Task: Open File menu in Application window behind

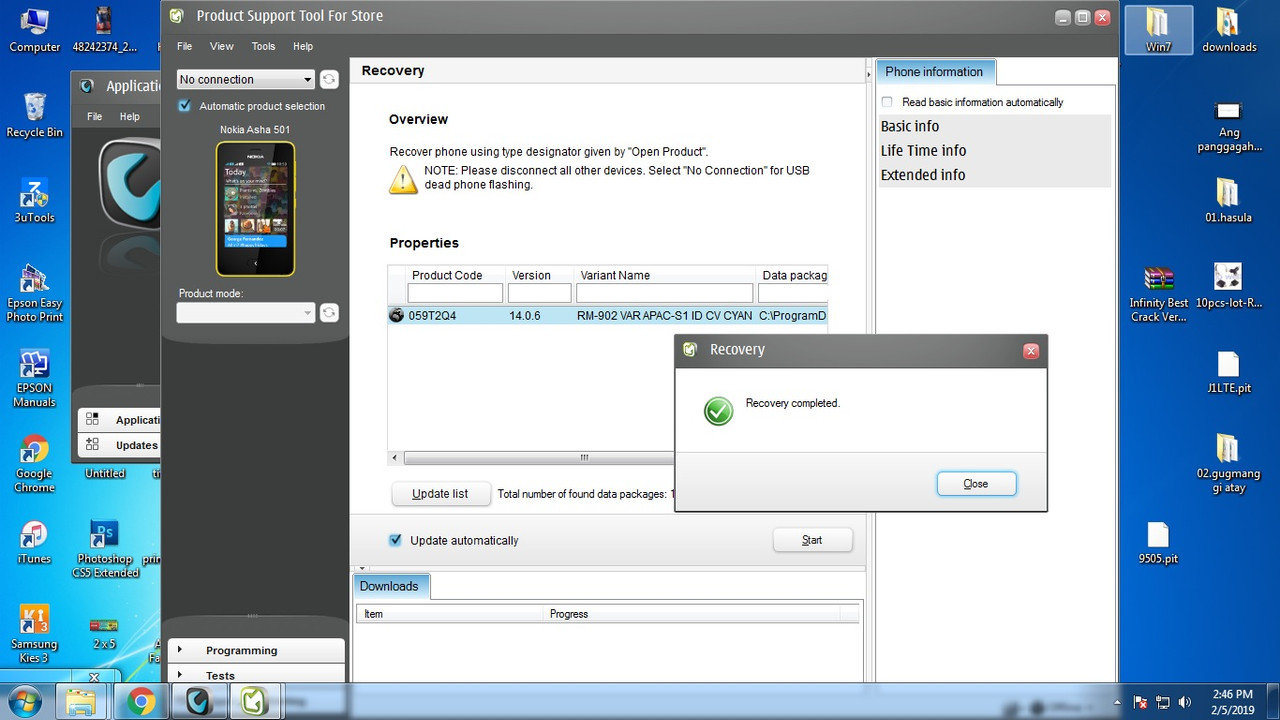Action: tap(95, 116)
